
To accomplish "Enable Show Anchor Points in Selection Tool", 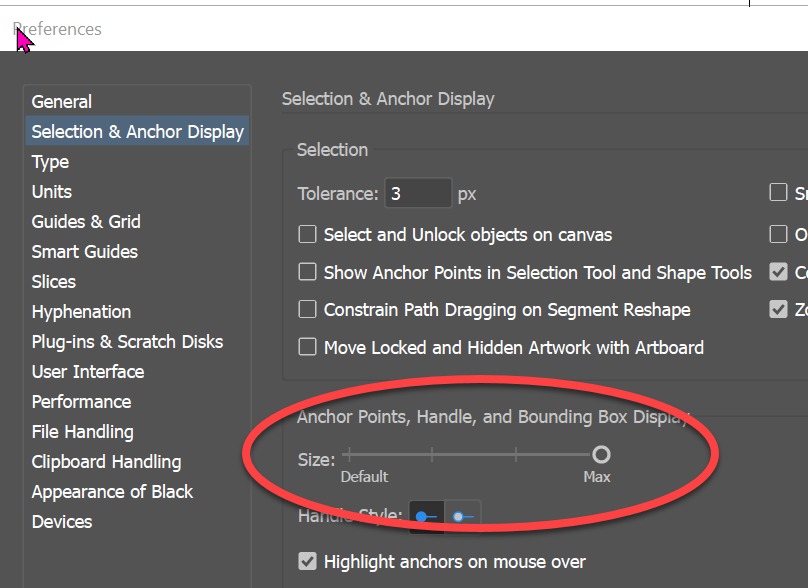I will tap(308, 272).
